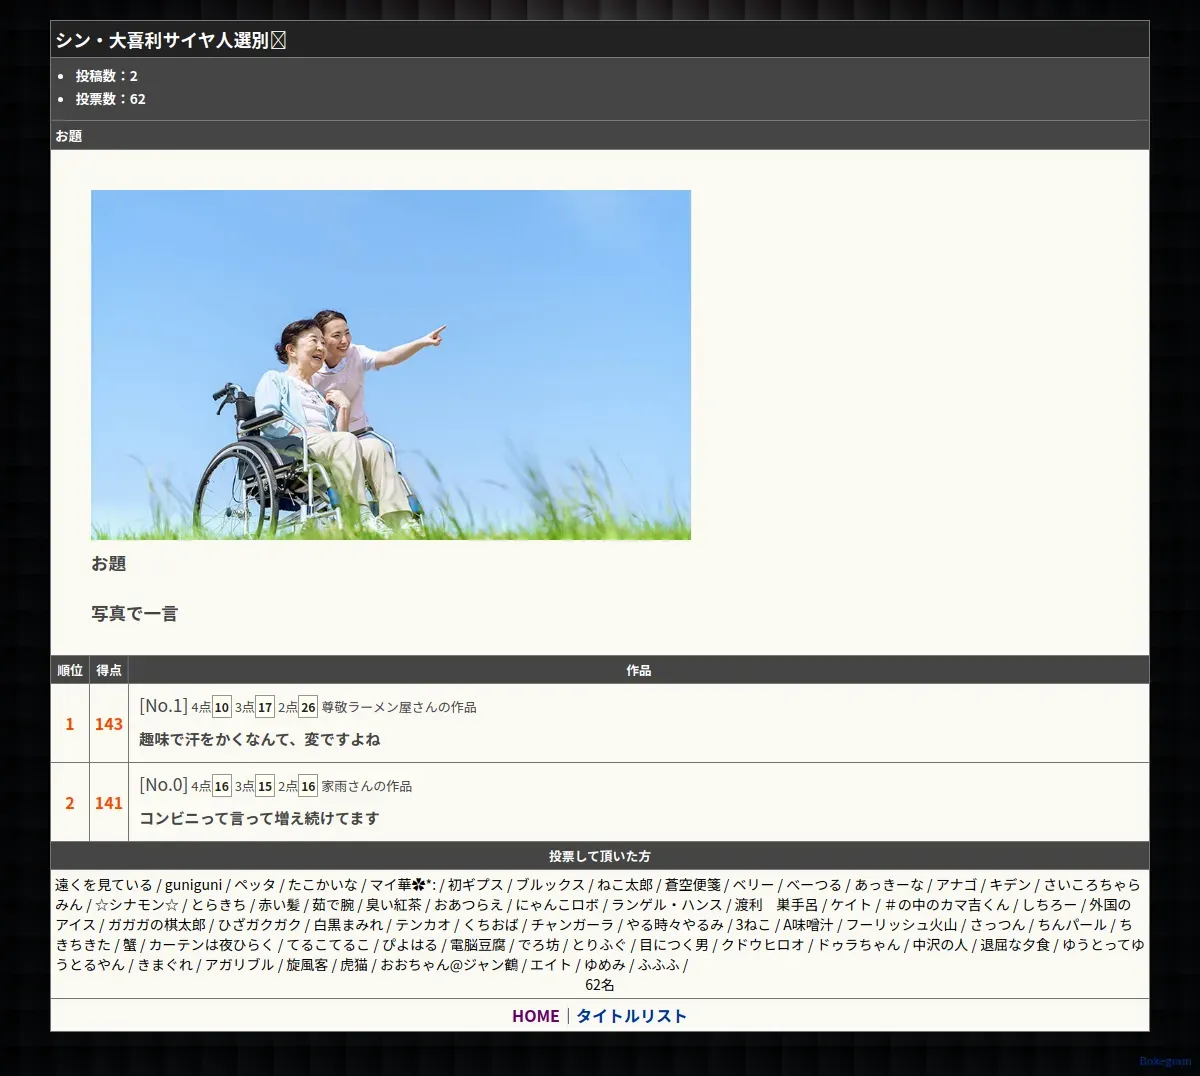The width and height of the screenshot is (1200, 1076).
Task: Click voter name おおちゃん@ジャン鶴
Action: coord(449,965)
